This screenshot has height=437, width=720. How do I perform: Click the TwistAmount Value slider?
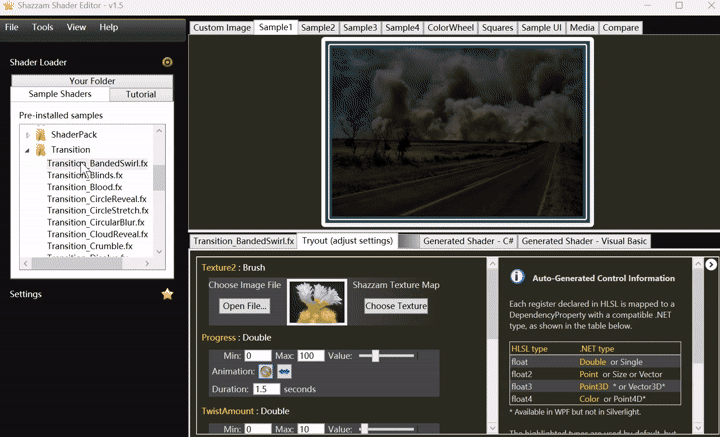coord(387,429)
